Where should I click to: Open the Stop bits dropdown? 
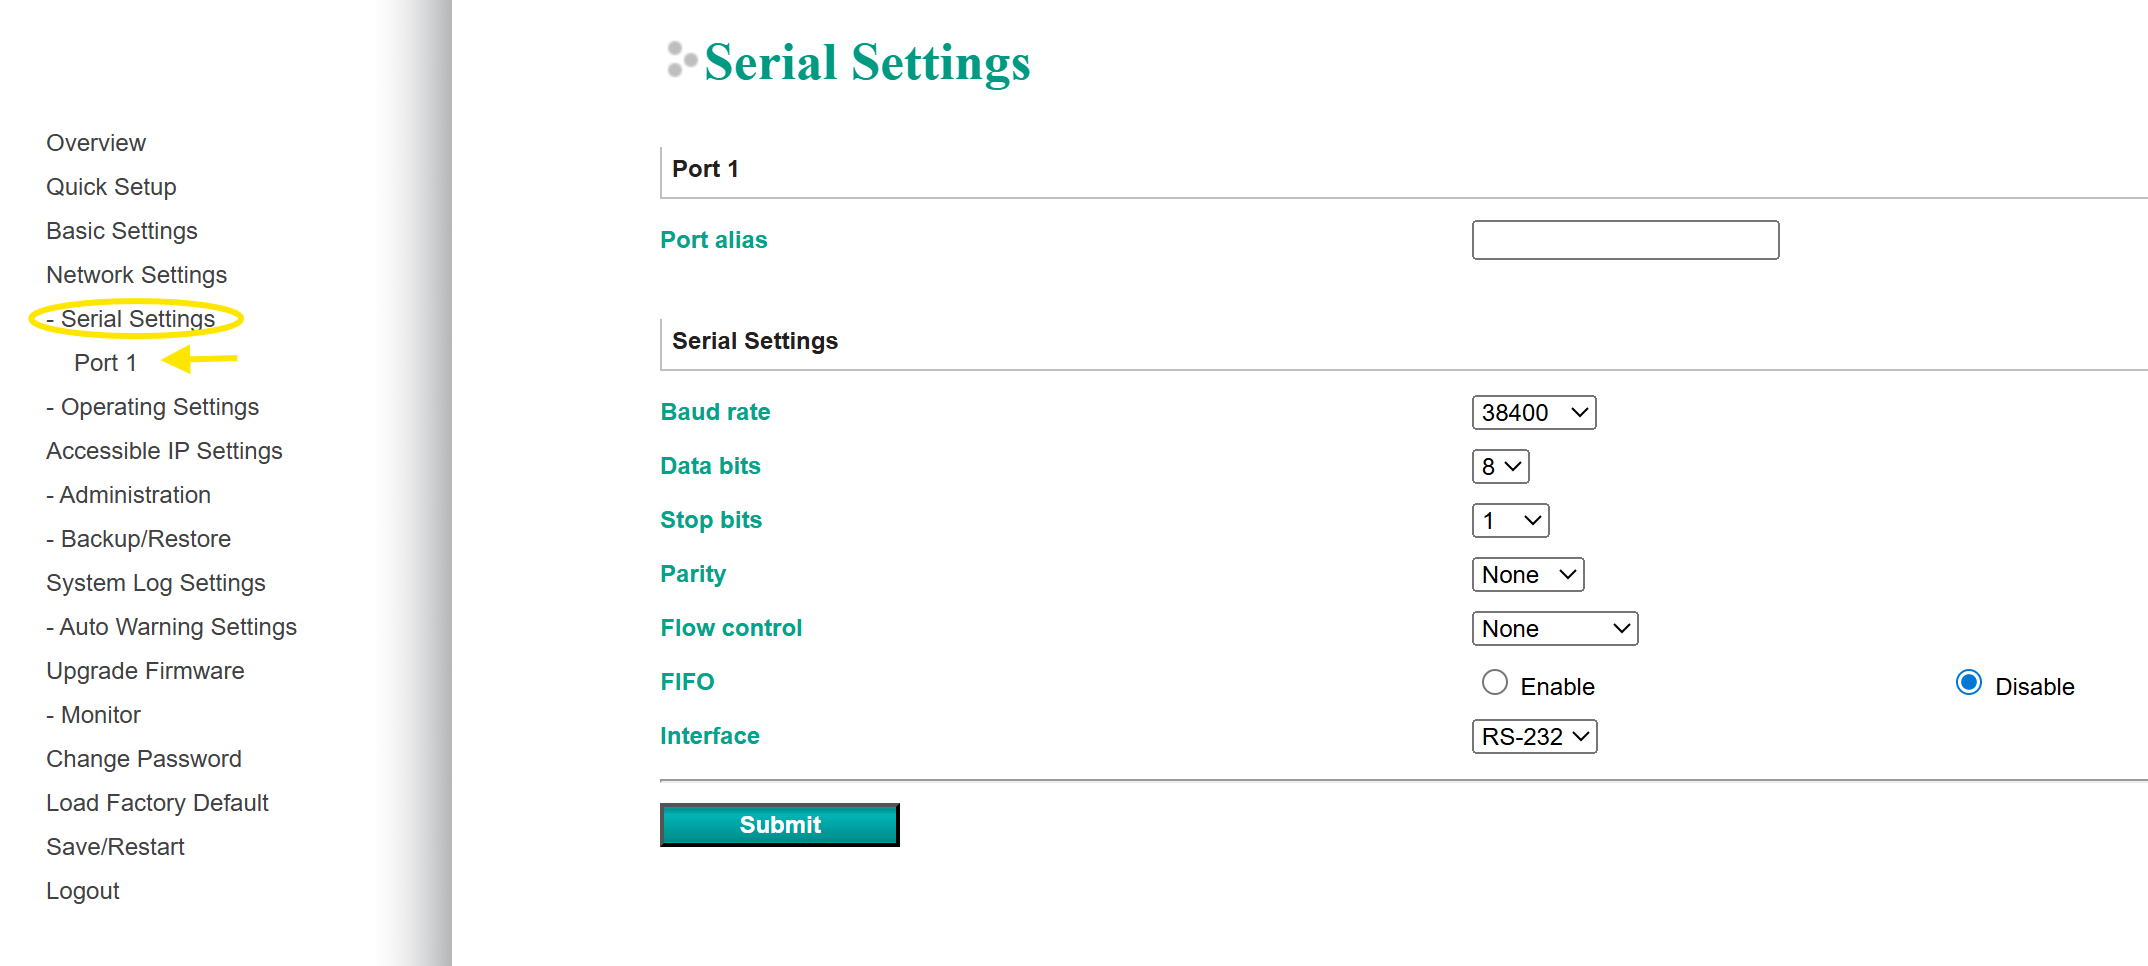[1510, 521]
